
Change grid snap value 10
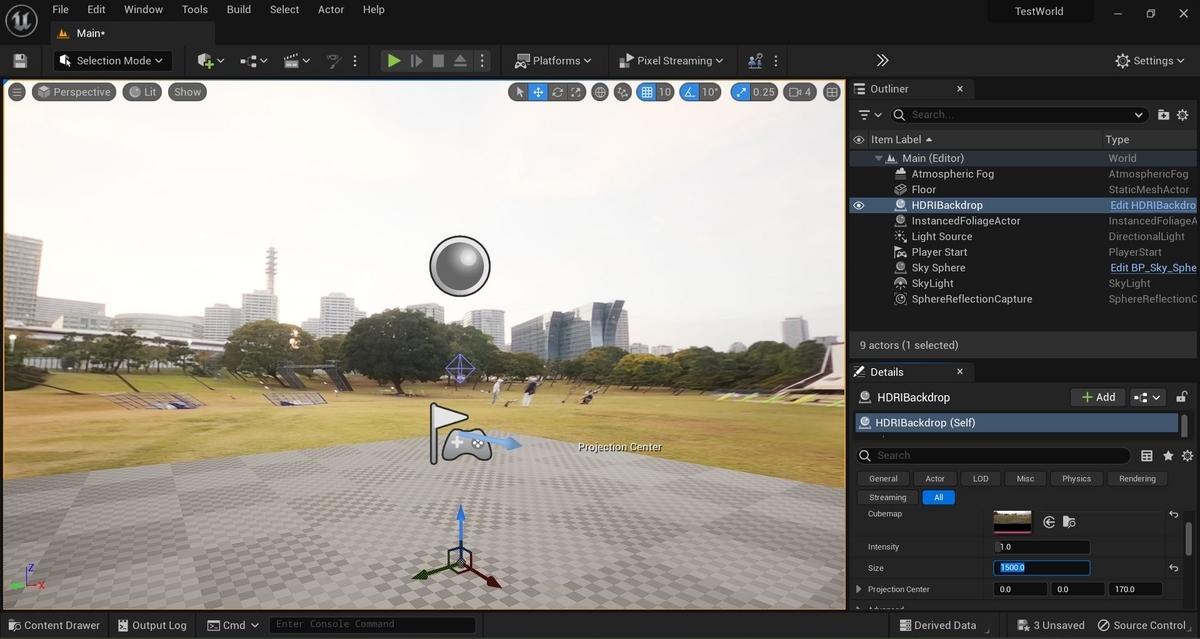[665, 92]
